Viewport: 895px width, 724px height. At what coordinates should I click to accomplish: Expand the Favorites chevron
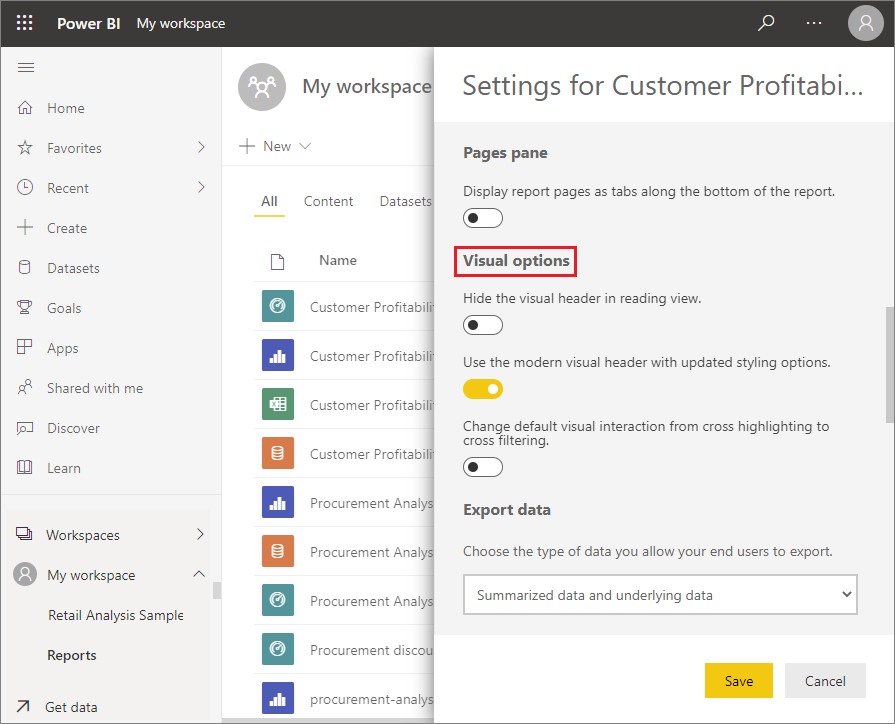(201, 147)
